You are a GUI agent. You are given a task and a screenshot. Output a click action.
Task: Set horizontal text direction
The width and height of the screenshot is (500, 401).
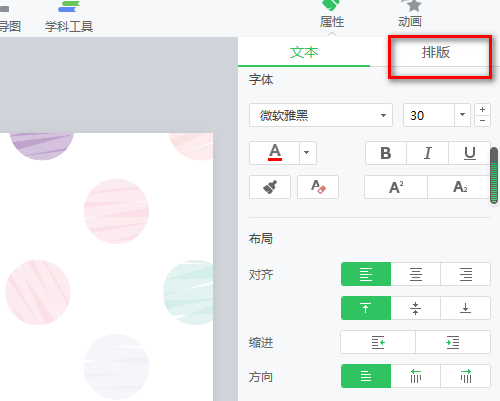point(366,376)
